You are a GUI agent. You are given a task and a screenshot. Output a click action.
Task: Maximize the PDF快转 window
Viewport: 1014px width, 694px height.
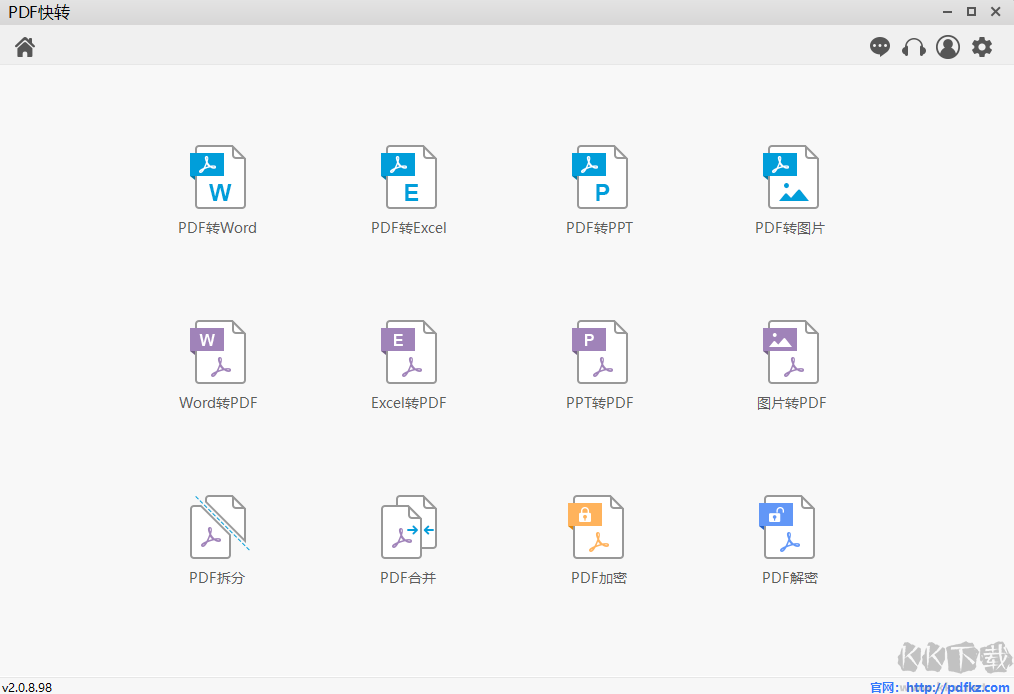coord(971,12)
